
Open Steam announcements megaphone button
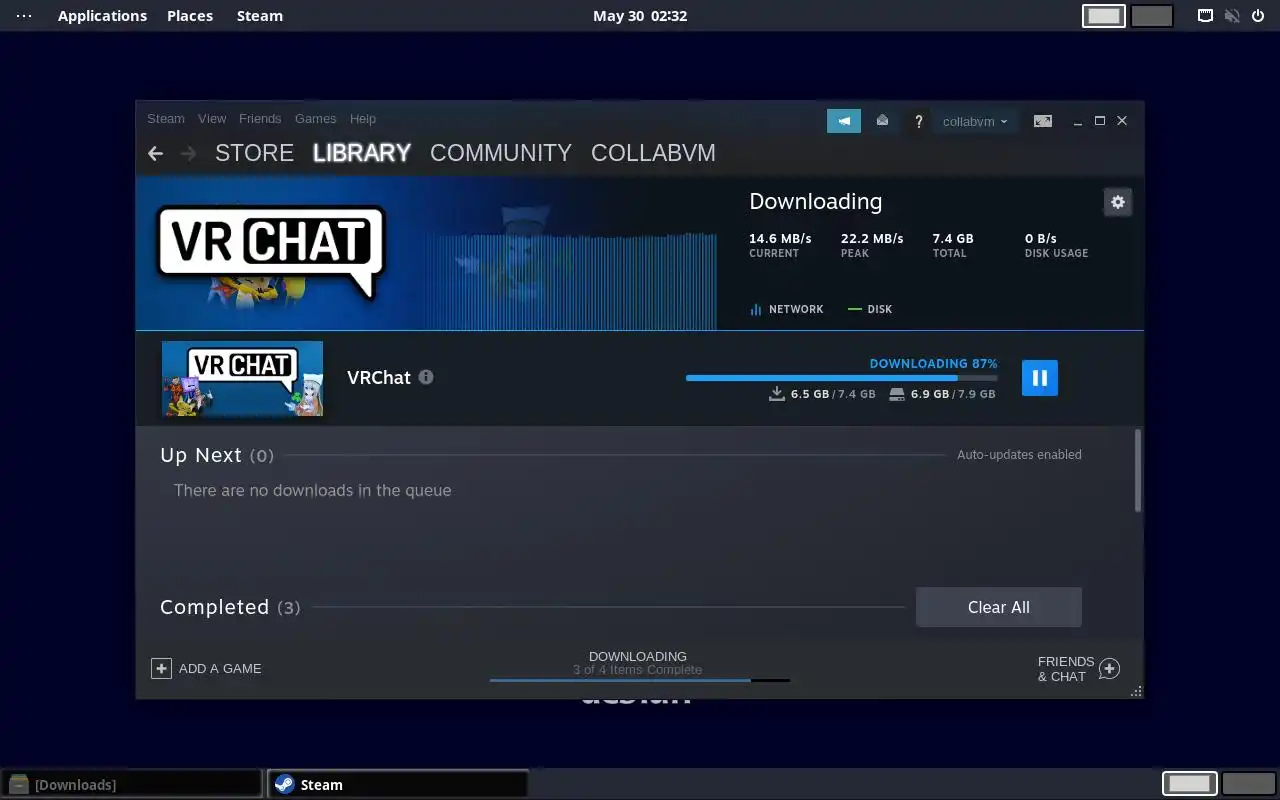point(844,121)
